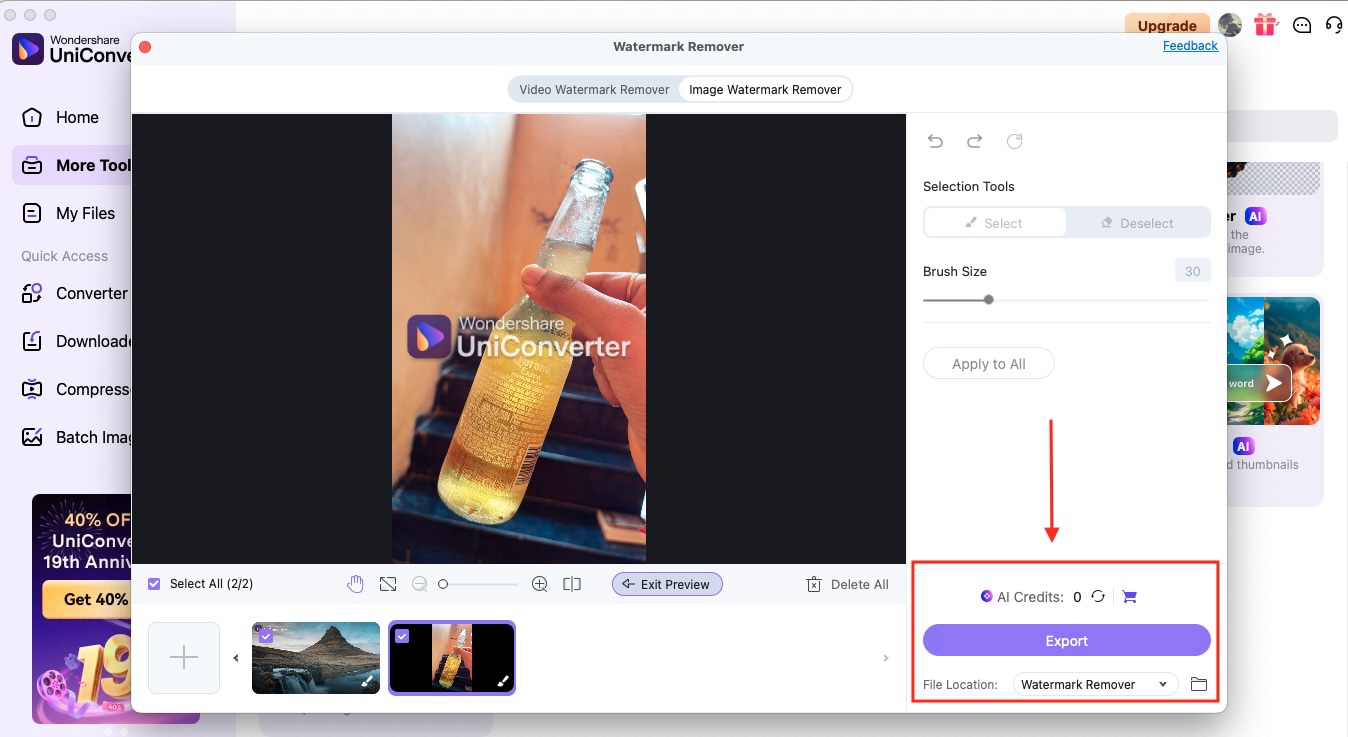Reset all edits with the circular reset icon
The height and width of the screenshot is (737, 1348).
tap(1014, 142)
